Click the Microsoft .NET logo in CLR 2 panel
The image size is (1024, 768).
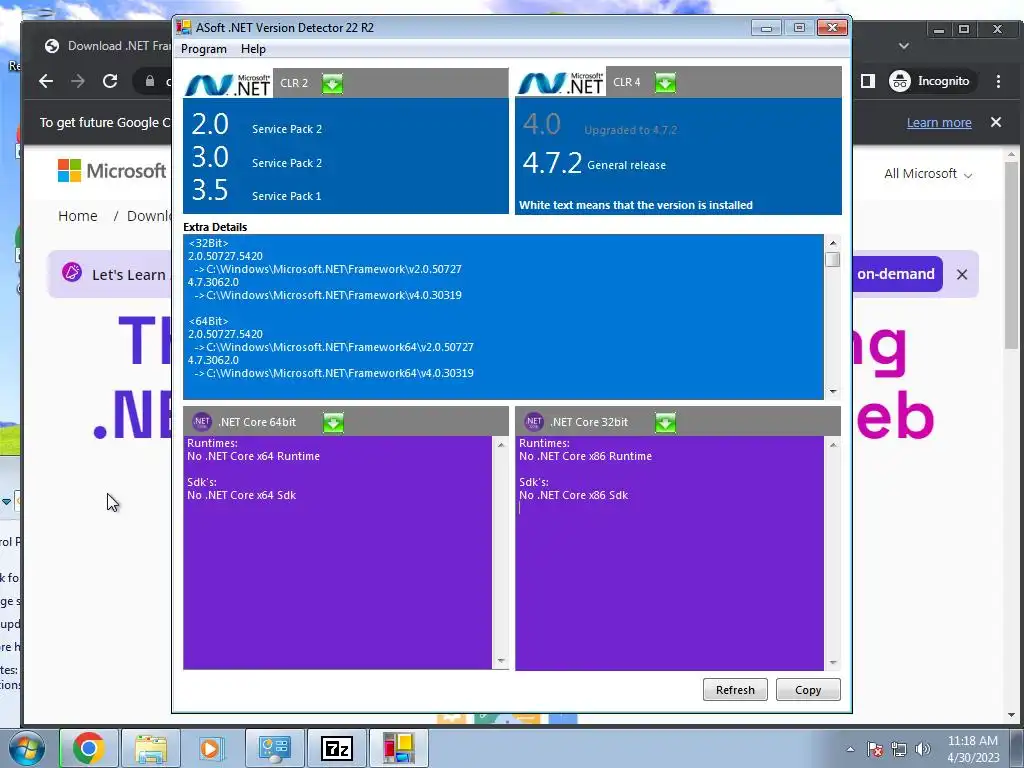(229, 84)
